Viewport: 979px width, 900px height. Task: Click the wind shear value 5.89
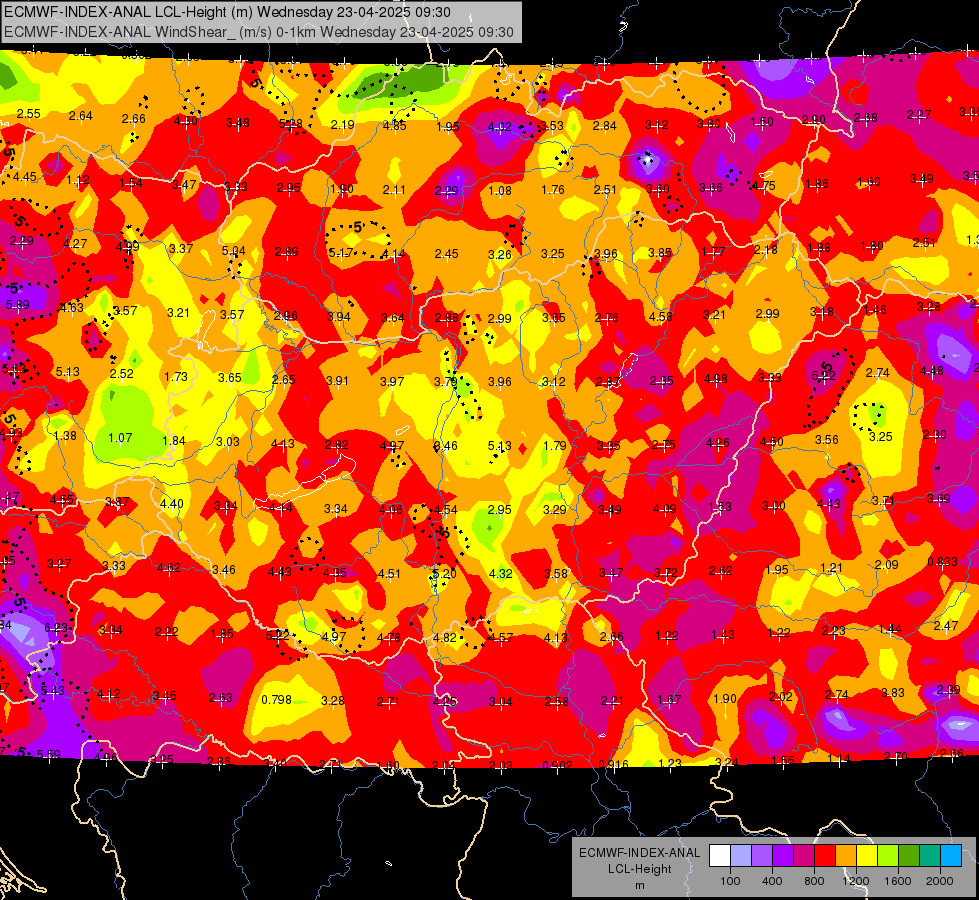click(17, 305)
